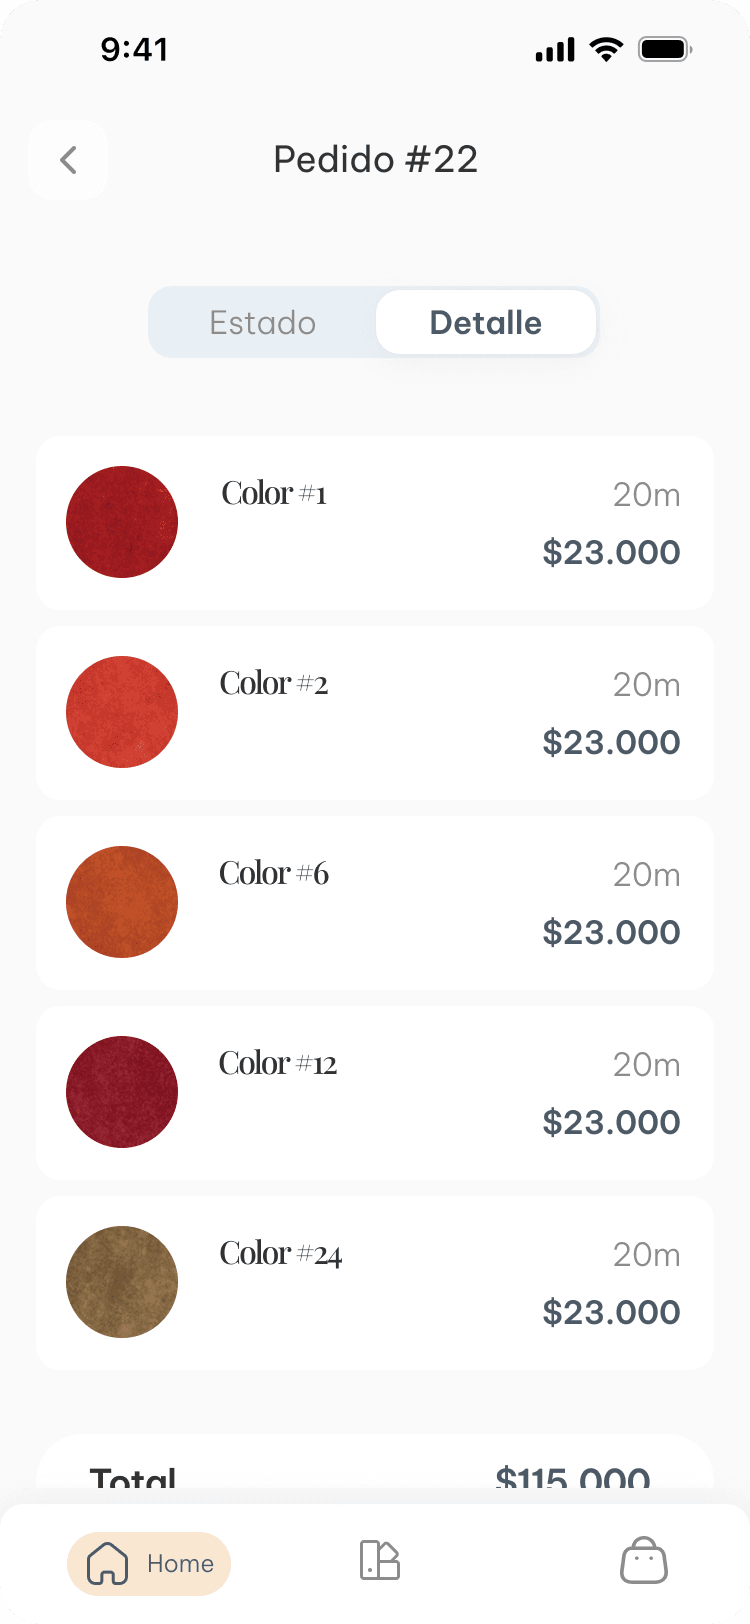The height and width of the screenshot is (1624, 750).
Task: Select the Color #12 crimson swatch
Action: tap(122, 1092)
